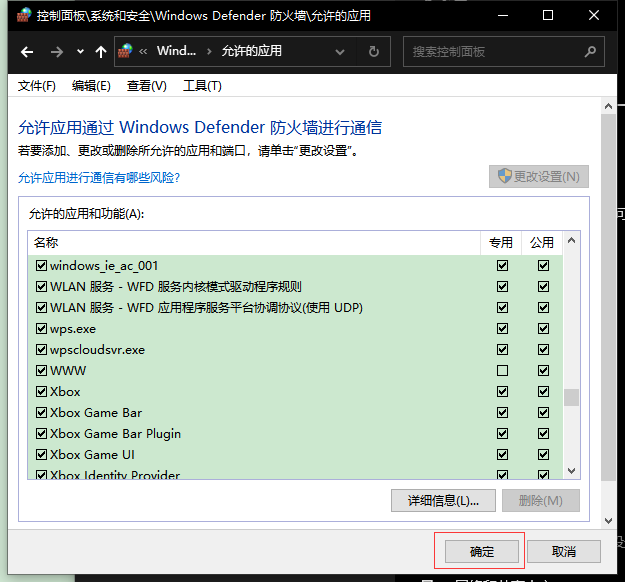Screen dimensions: 625x582
Task: Click shield icon on 更改设置 button
Action: [505, 176]
